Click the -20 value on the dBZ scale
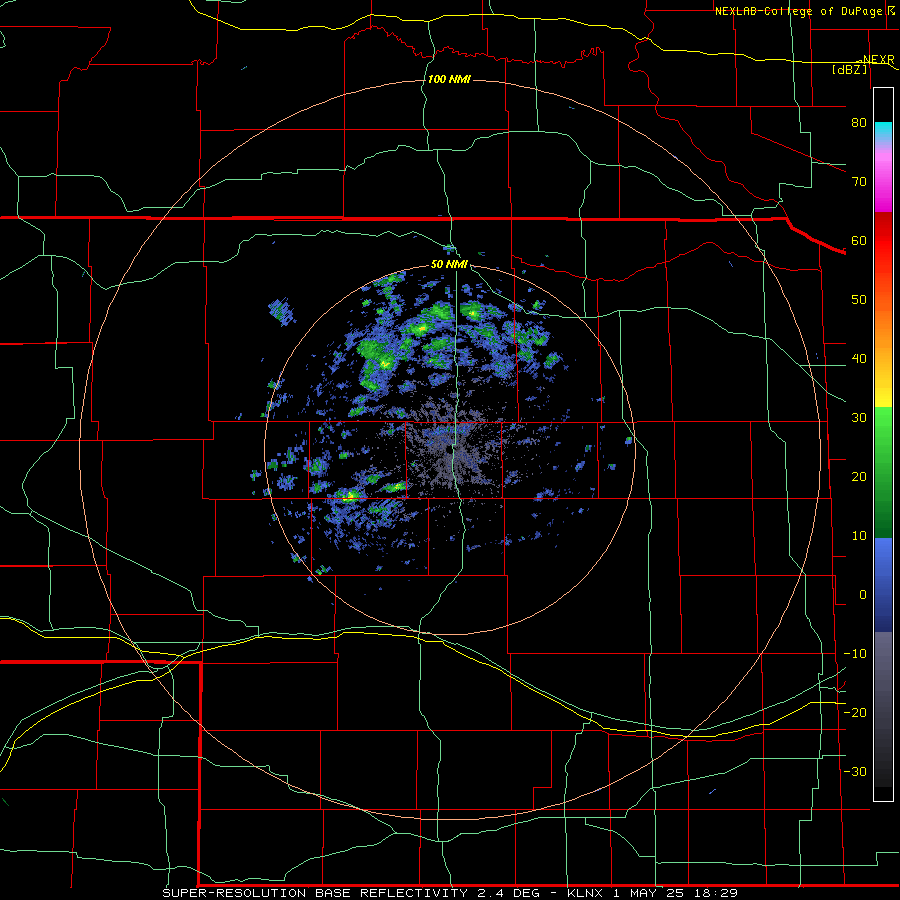Screen dimensions: 900x900 pyautogui.click(x=855, y=712)
